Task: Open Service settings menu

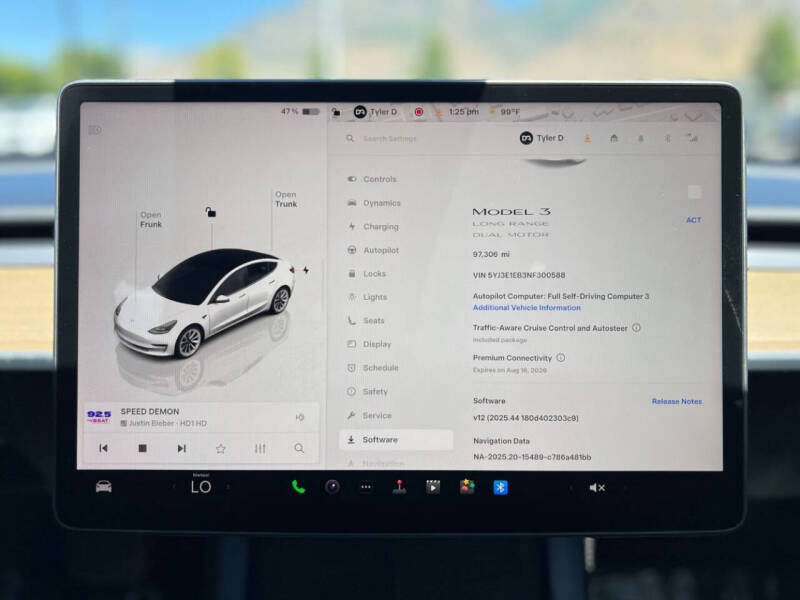Action: point(369,415)
